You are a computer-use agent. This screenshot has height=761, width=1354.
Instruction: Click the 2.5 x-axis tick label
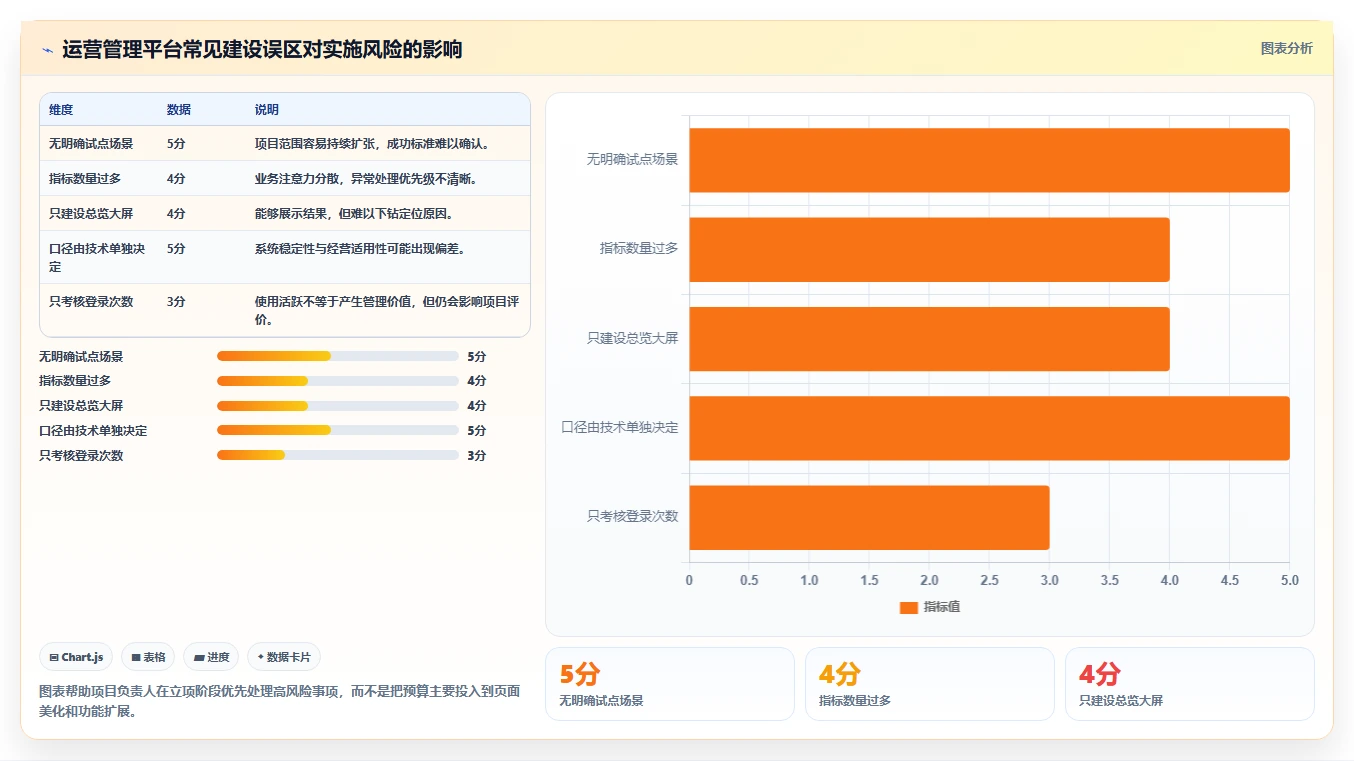[989, 580]
